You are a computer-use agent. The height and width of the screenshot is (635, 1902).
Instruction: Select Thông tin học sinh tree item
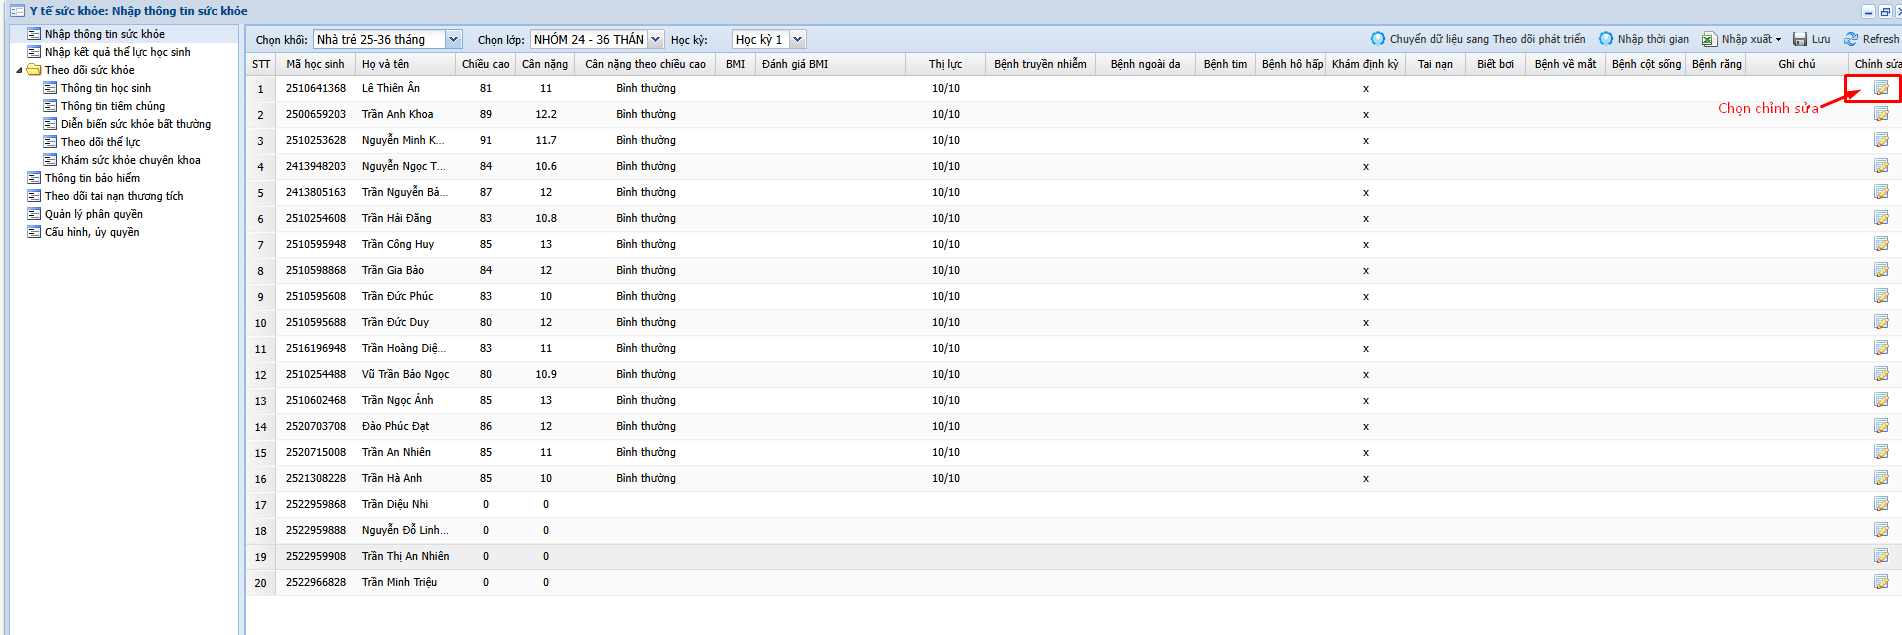pyautogui.click(x=106, y=88)
